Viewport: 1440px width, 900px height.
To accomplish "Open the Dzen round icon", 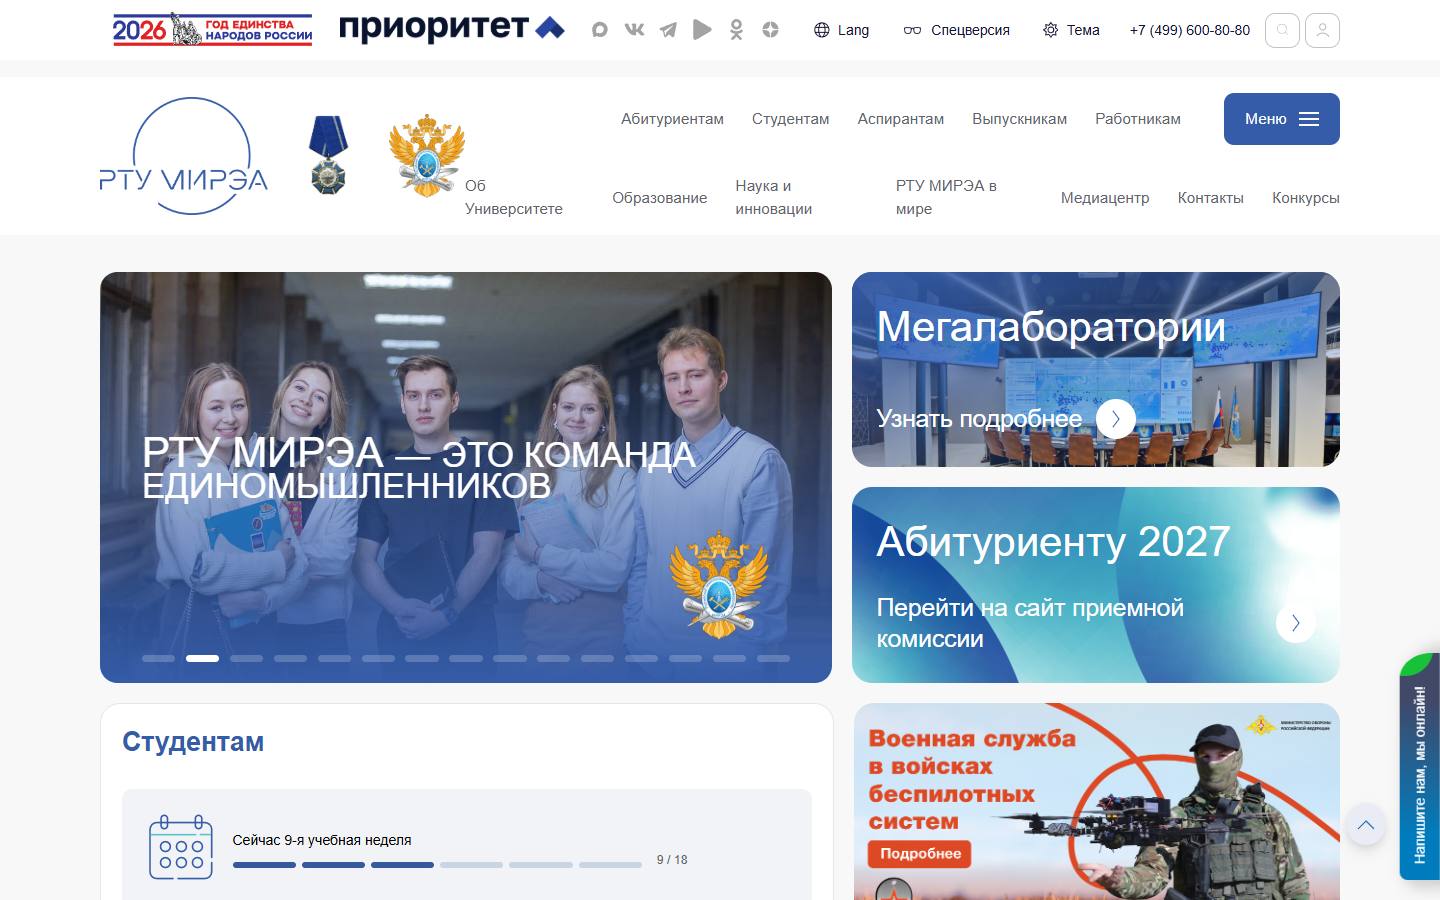I will tap(770, 30).
